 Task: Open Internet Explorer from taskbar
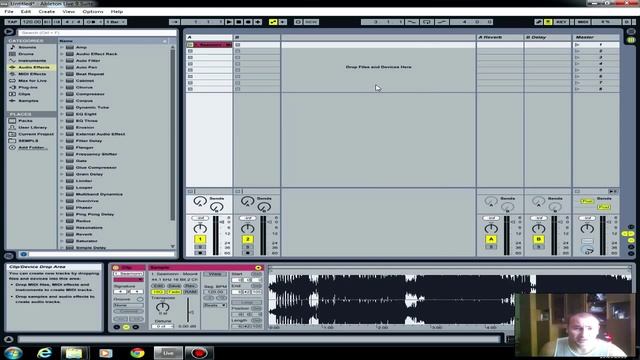[x=44, y=353]
